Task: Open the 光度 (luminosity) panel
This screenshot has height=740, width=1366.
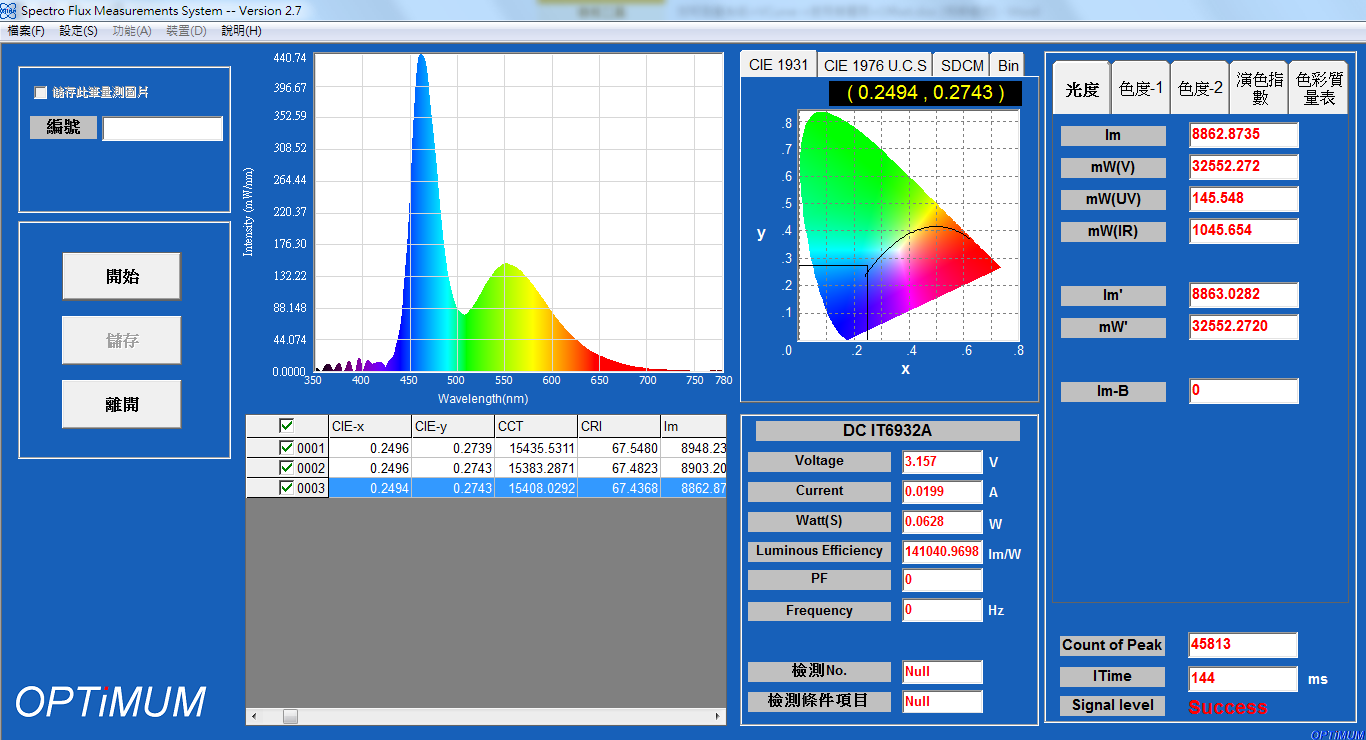Action: pyautogui.click(x=1079, y=87)
